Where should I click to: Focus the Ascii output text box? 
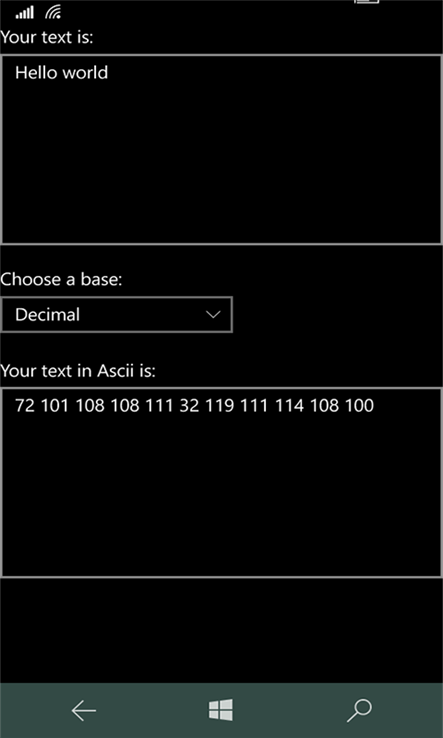coord(221,482)
